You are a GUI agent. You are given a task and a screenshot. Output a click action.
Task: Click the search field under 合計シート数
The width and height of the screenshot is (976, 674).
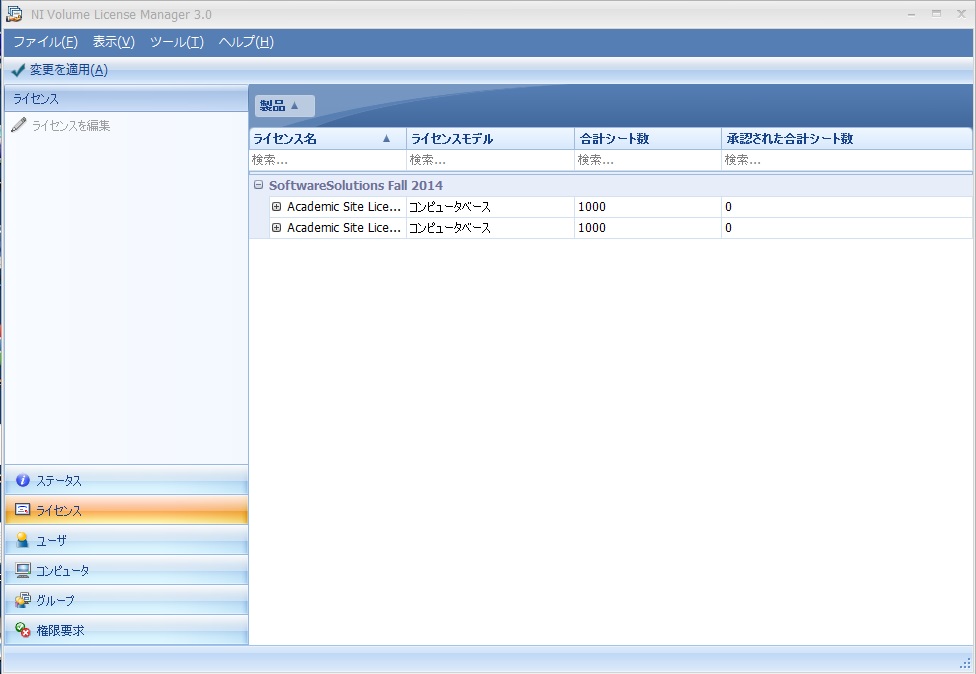648,160
